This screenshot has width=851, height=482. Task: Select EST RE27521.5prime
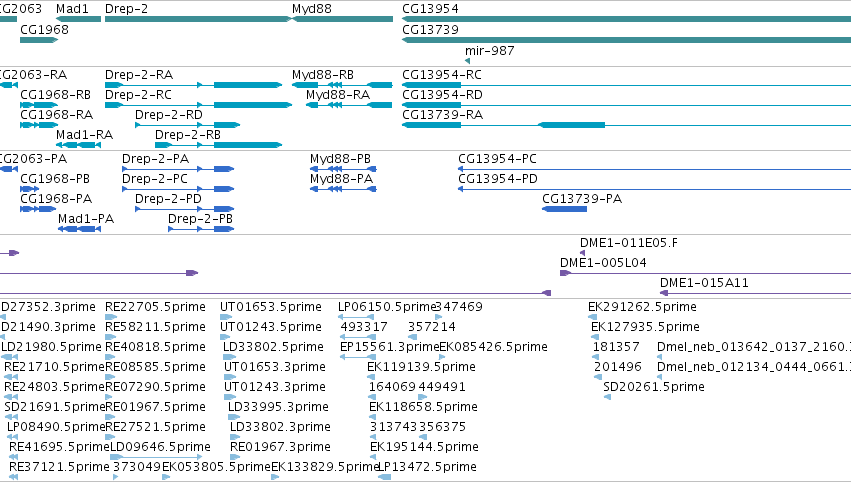click(110, 437)
